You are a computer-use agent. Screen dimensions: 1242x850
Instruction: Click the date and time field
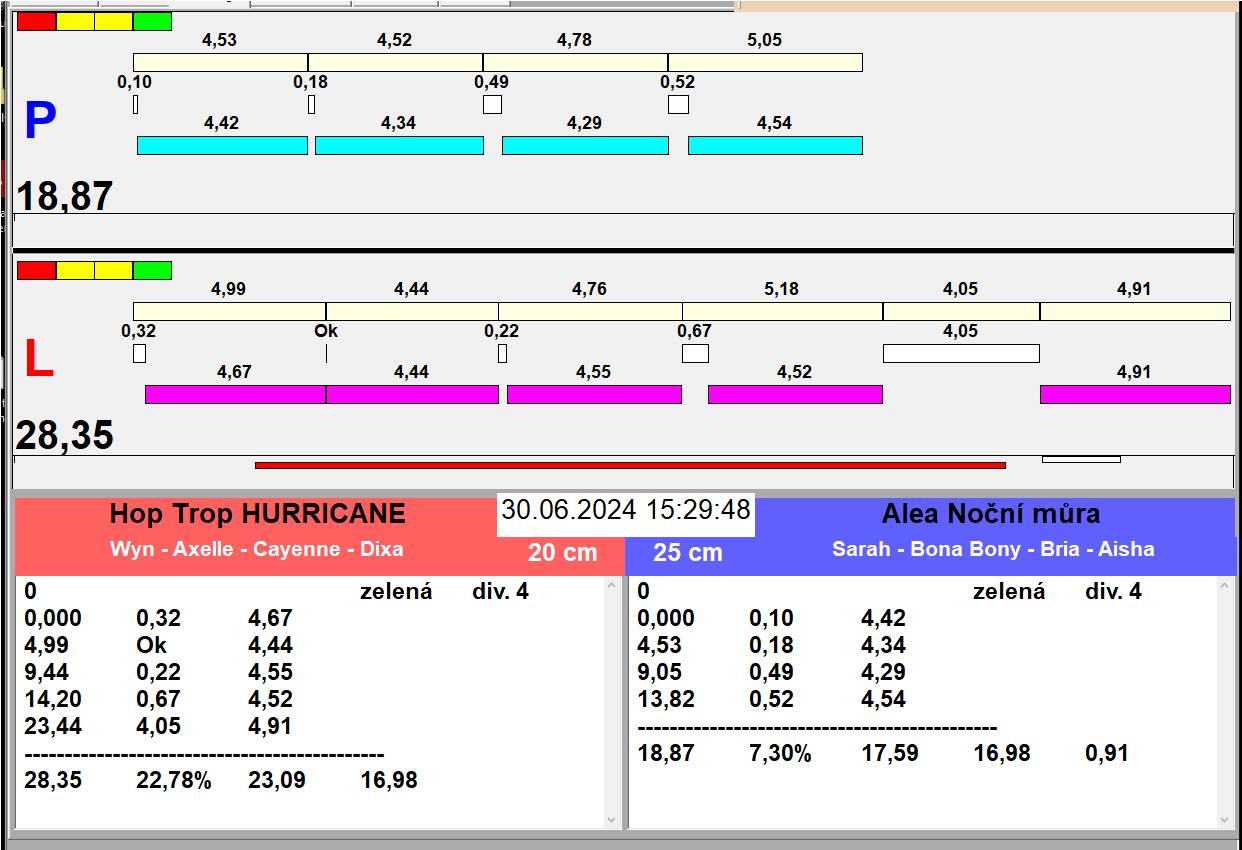click(x=626, y=510)
